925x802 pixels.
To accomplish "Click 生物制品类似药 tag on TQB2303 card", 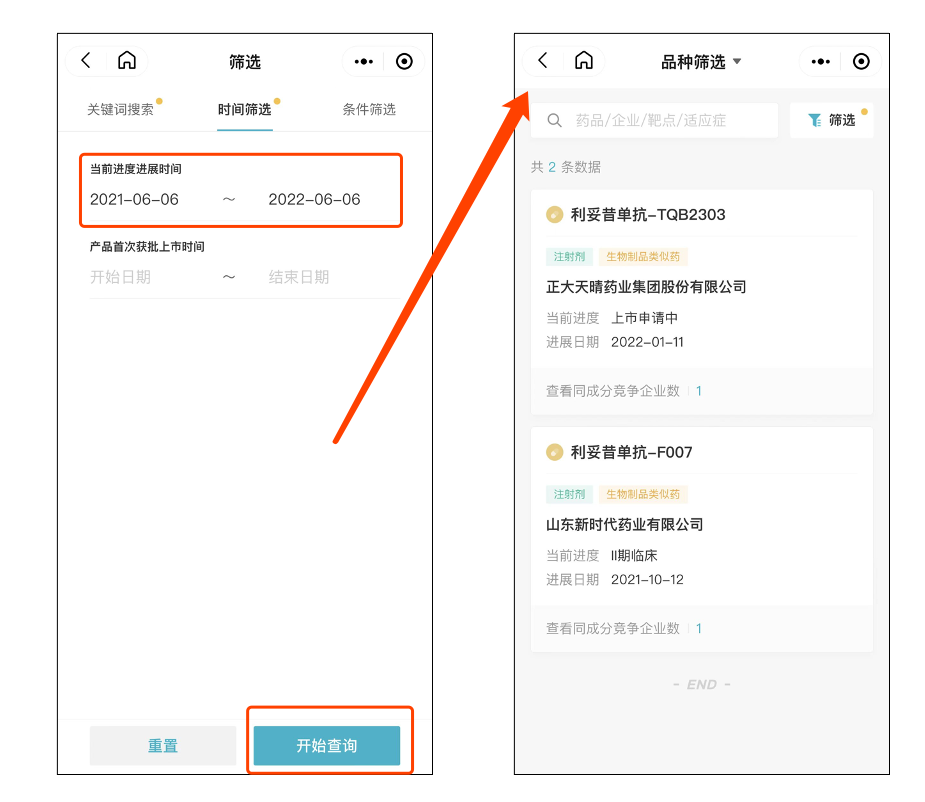I will (x=643, y=257).
